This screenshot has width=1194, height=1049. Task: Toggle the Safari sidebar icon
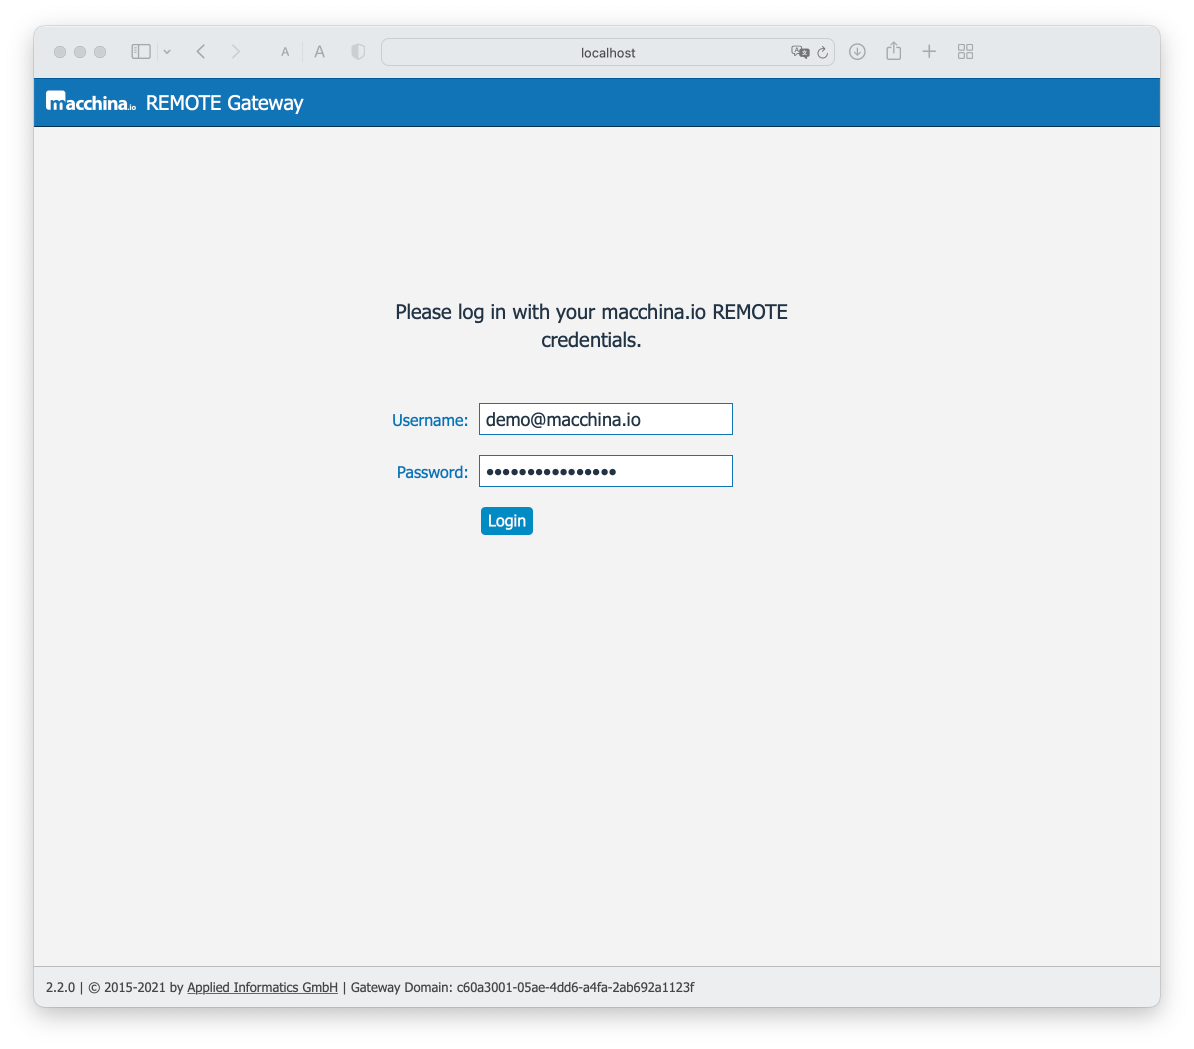point(141,52)
